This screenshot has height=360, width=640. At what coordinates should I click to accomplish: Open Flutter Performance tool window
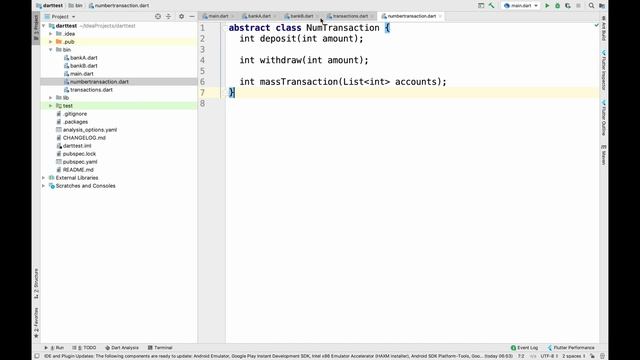(x=571, y=348)
